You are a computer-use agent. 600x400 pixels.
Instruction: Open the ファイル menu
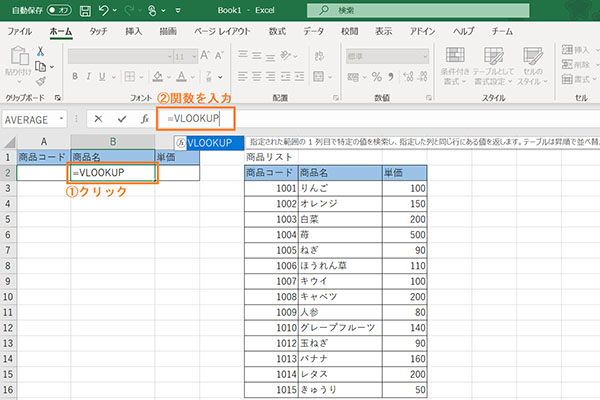19,31
